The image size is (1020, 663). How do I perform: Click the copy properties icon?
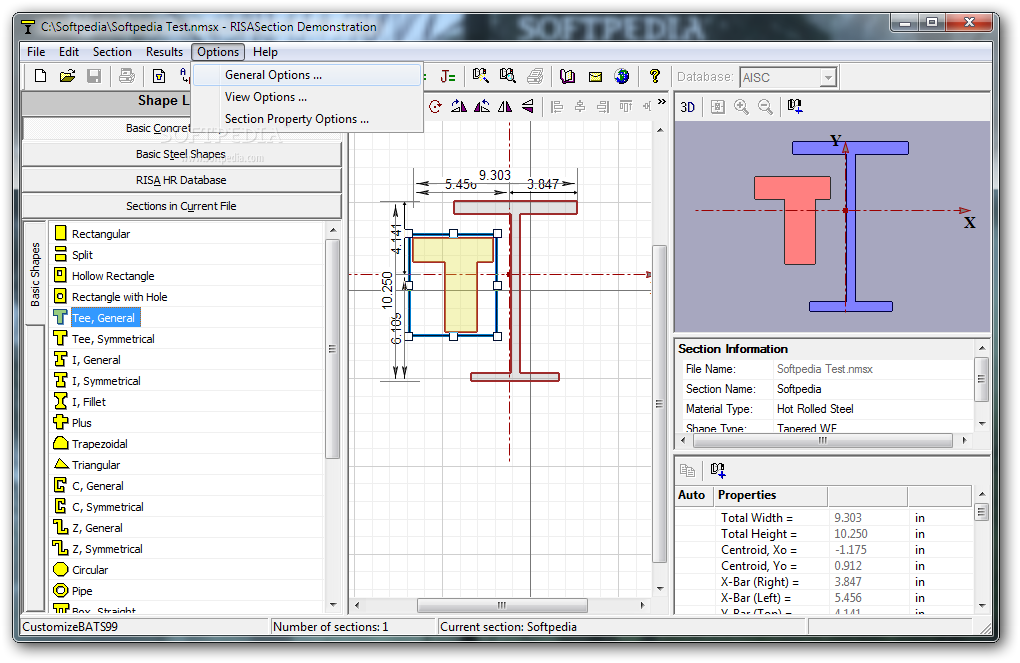pyautogui.click(x=688, y=470)
